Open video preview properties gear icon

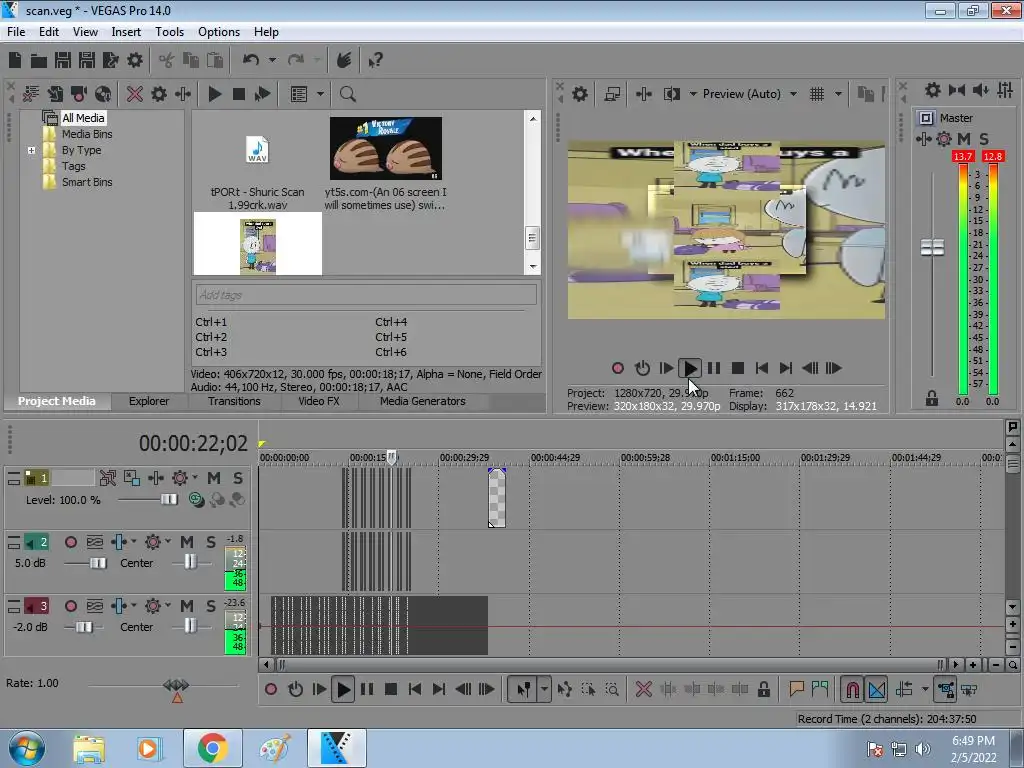(x=580, y=94)
